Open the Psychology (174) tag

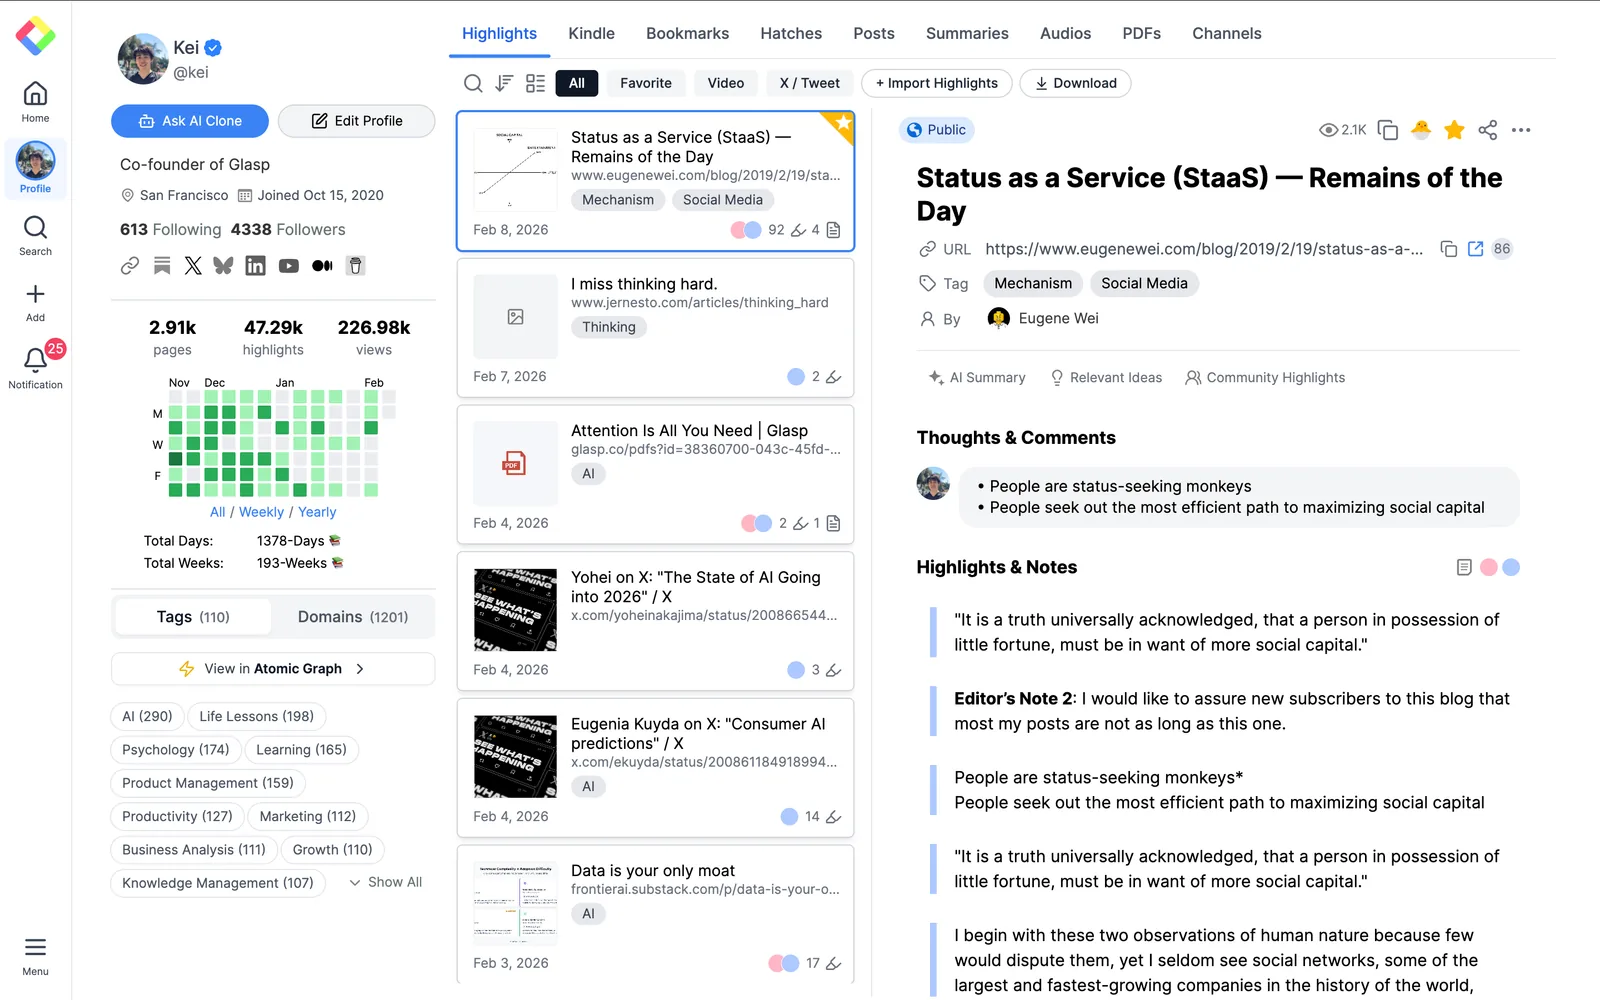click(x=176, y=750)
